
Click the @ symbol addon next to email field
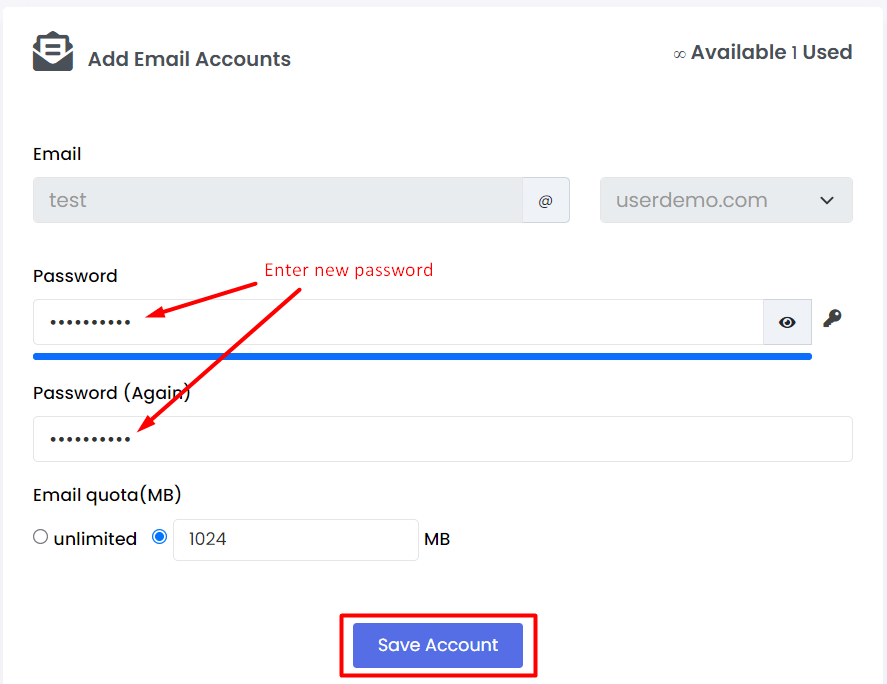tap(545, 200)
